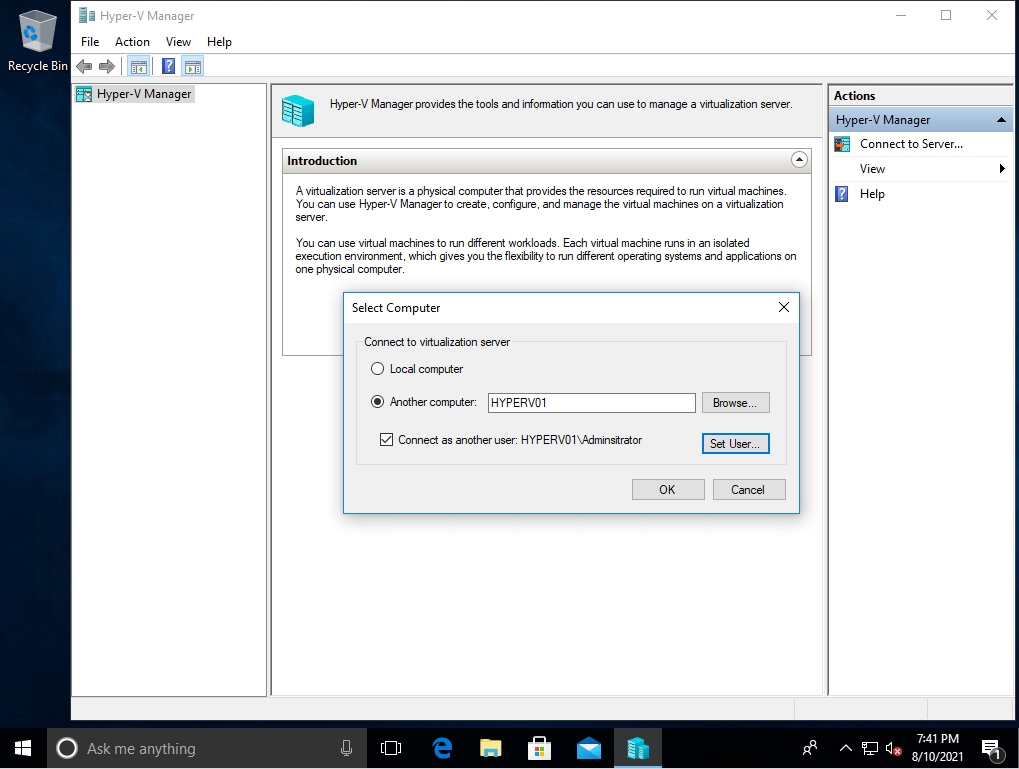Open the Mail app from the taskbar

point(589,748)
